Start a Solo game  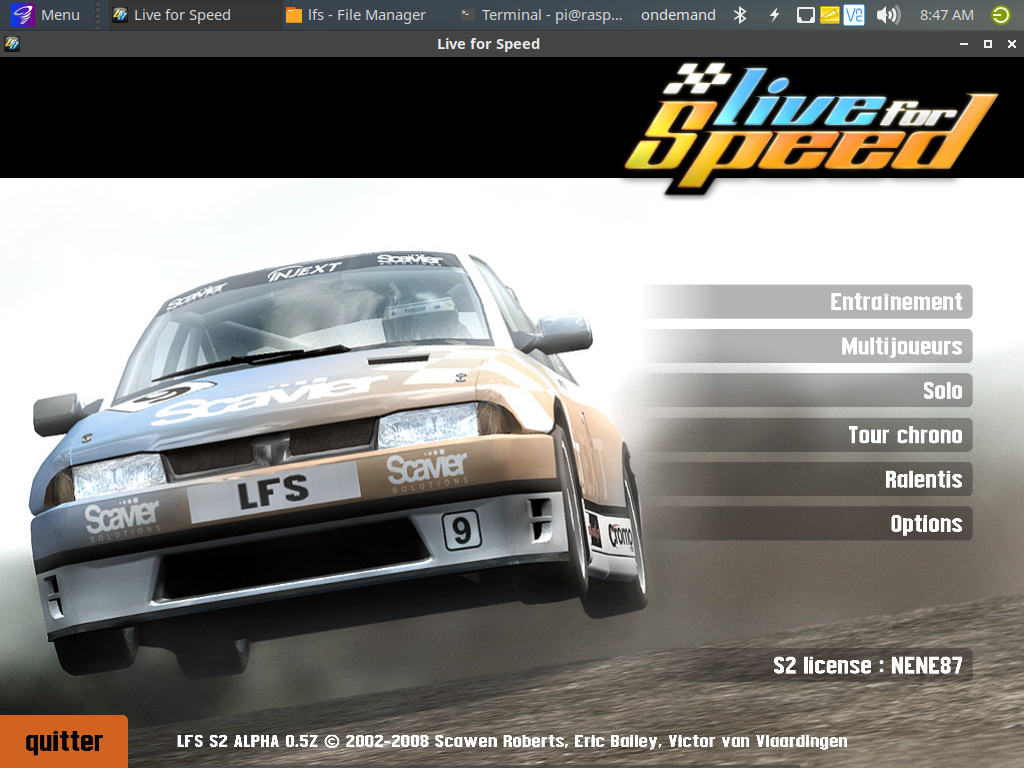coord(808,391)
